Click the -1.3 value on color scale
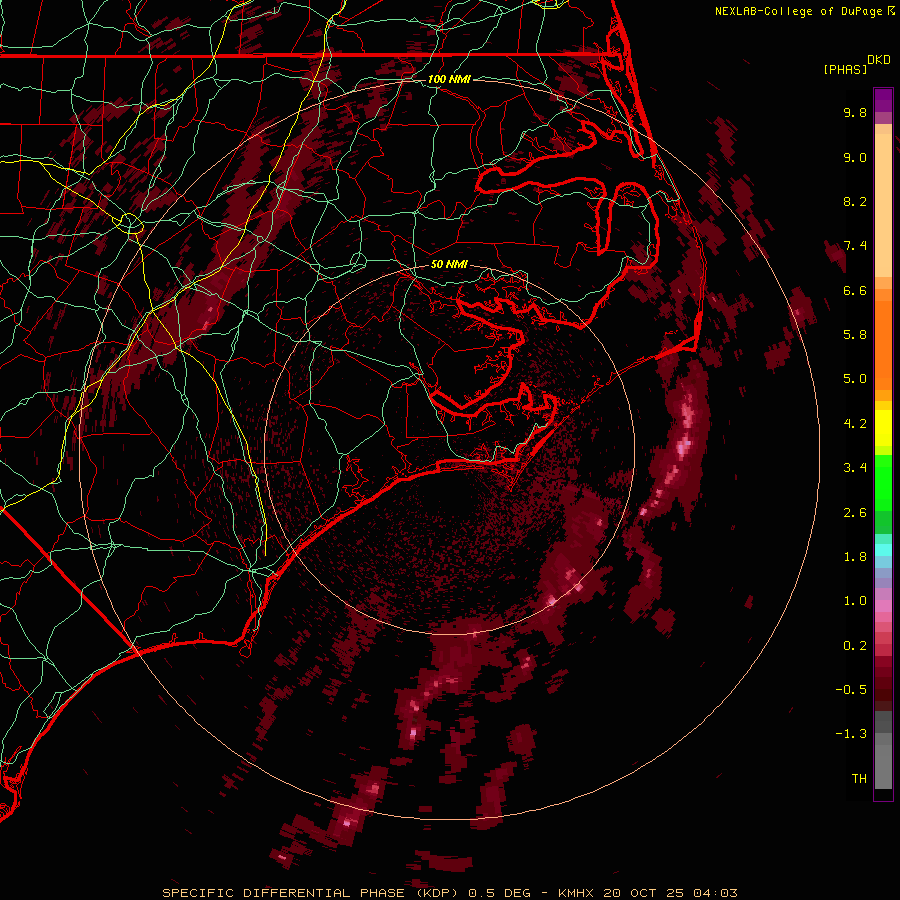900x900 pixels. coord(851,734)
